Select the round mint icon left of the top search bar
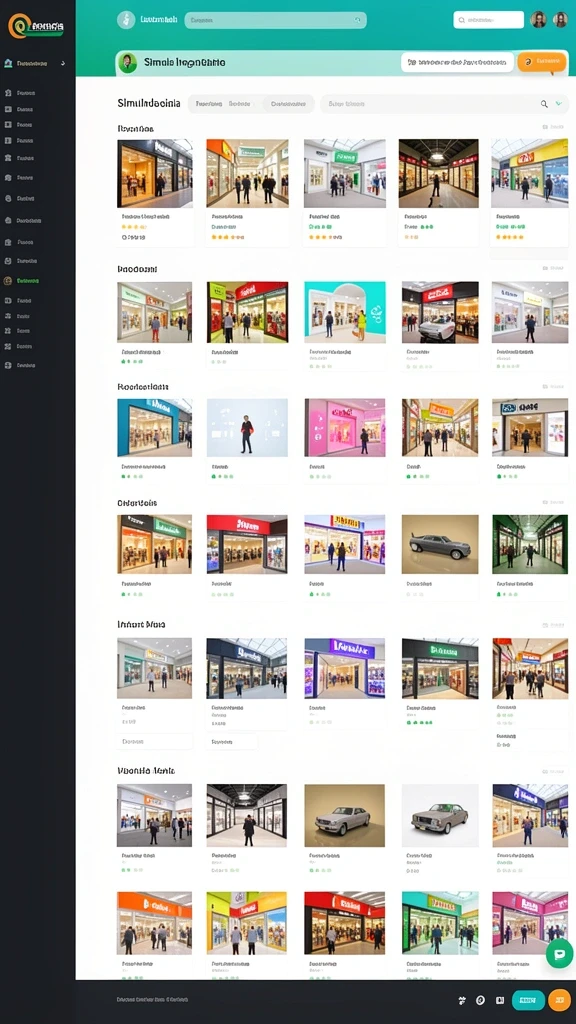 (x=126, y=20)
